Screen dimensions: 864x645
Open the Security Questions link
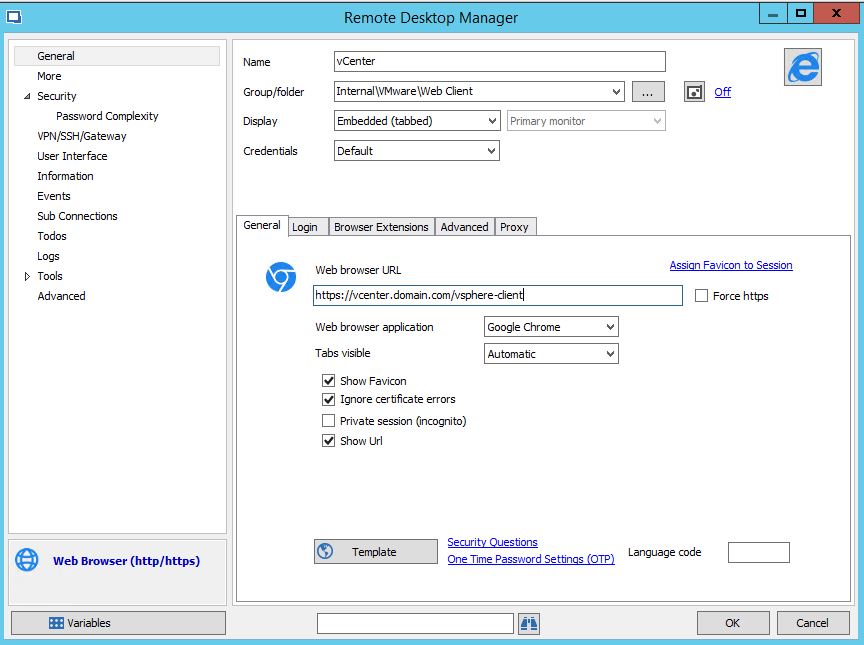point(493,542)
